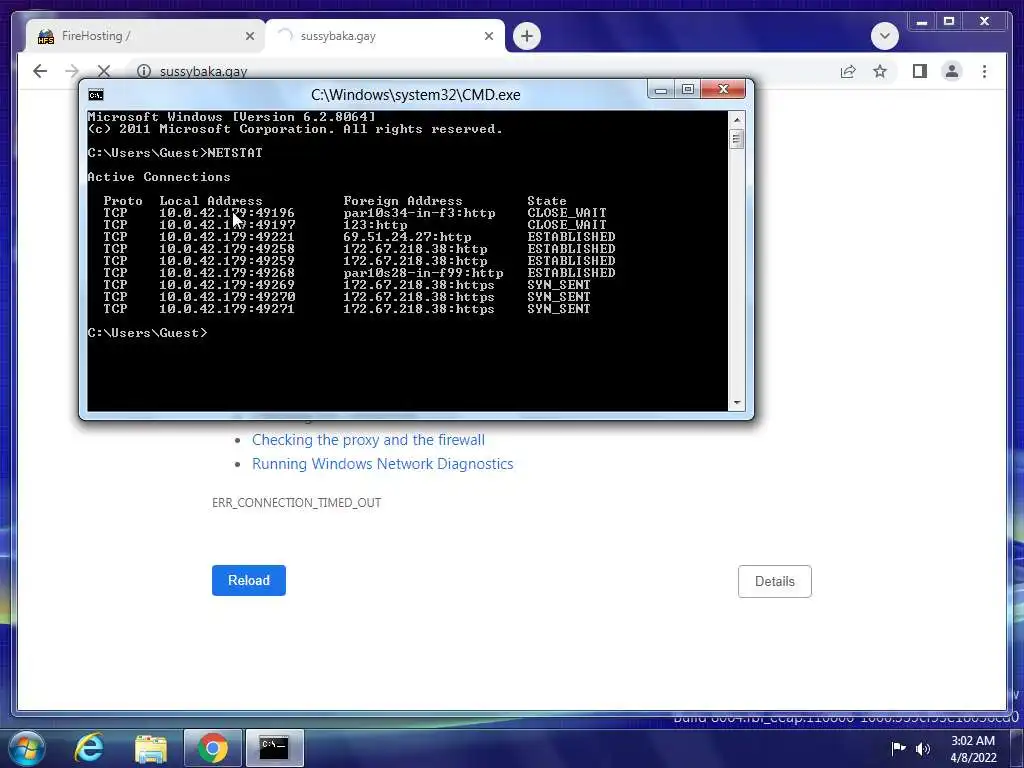Viewport: 1024px width, 768px height.
Task: Close the CMD.exe window
Action: [723, 89]
